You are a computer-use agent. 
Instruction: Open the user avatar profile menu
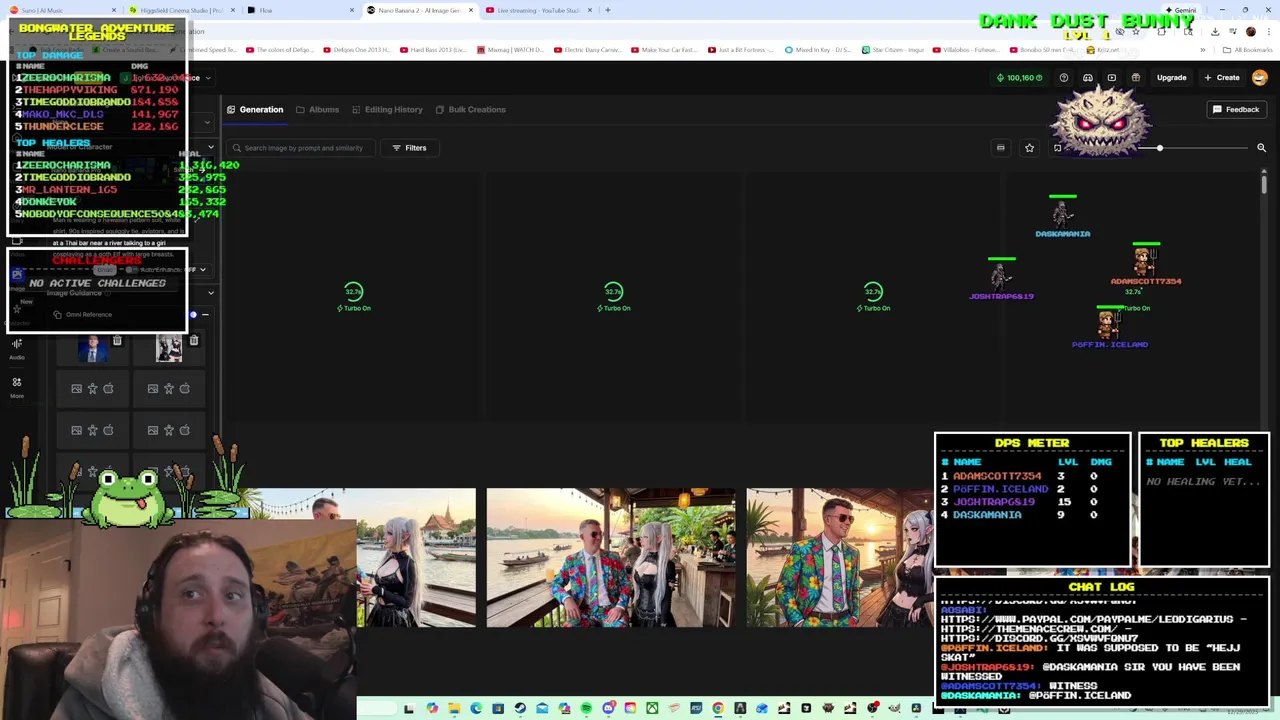[x=1260, y=77]
